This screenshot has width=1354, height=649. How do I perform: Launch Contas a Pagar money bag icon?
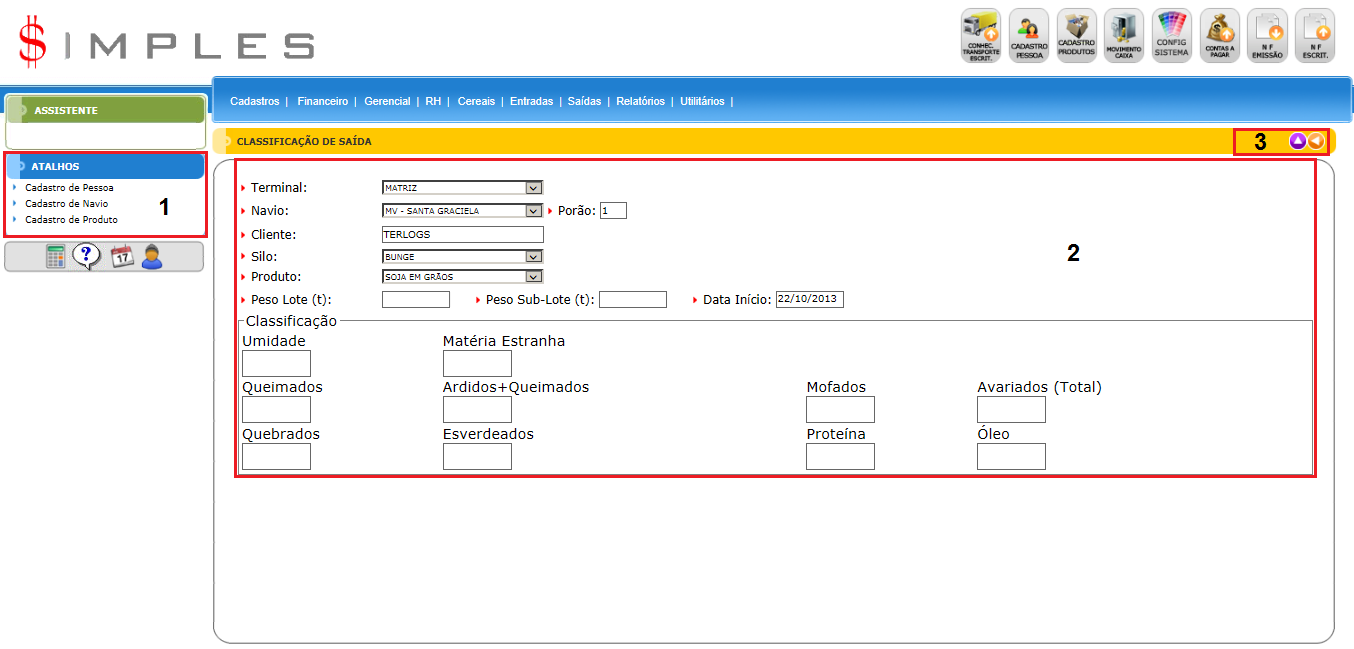click(1220, 35)
